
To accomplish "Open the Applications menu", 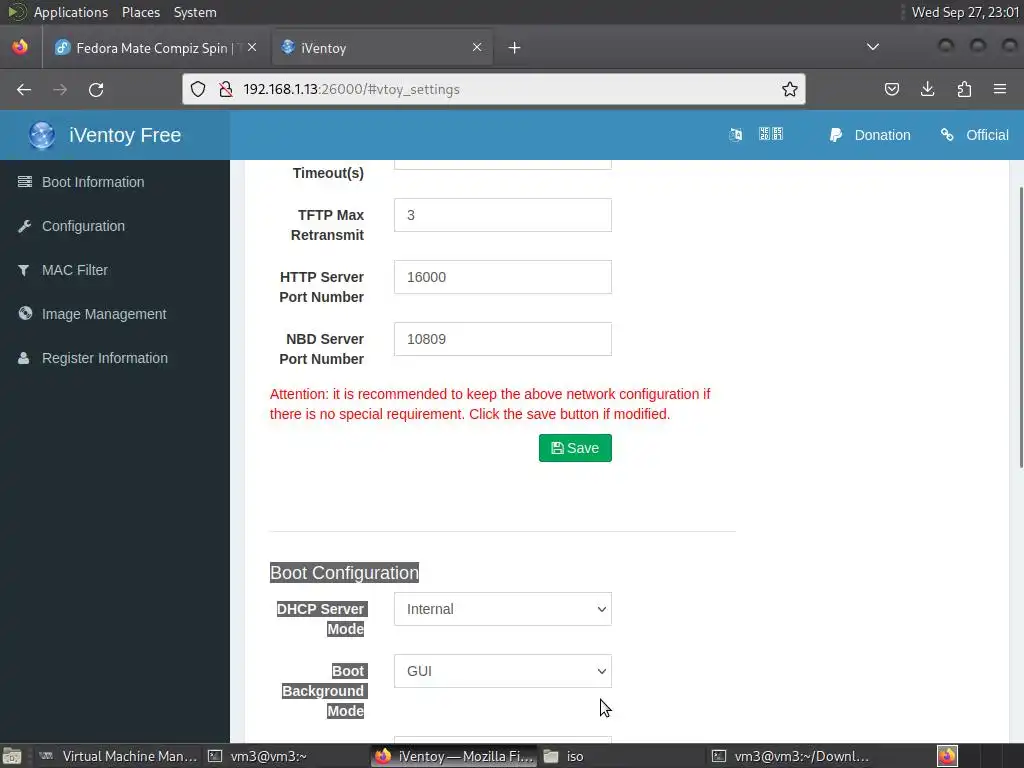I will point(71,12).
